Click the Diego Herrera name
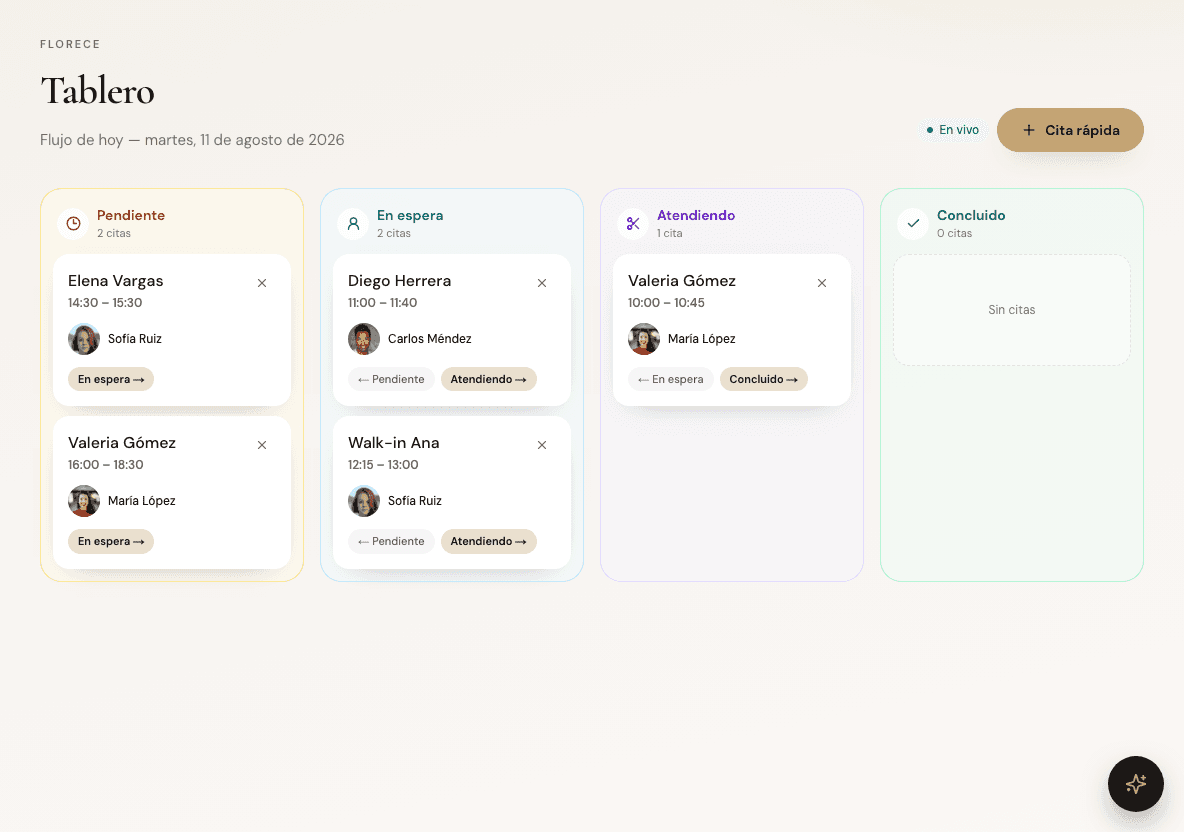 click(399, 281)
